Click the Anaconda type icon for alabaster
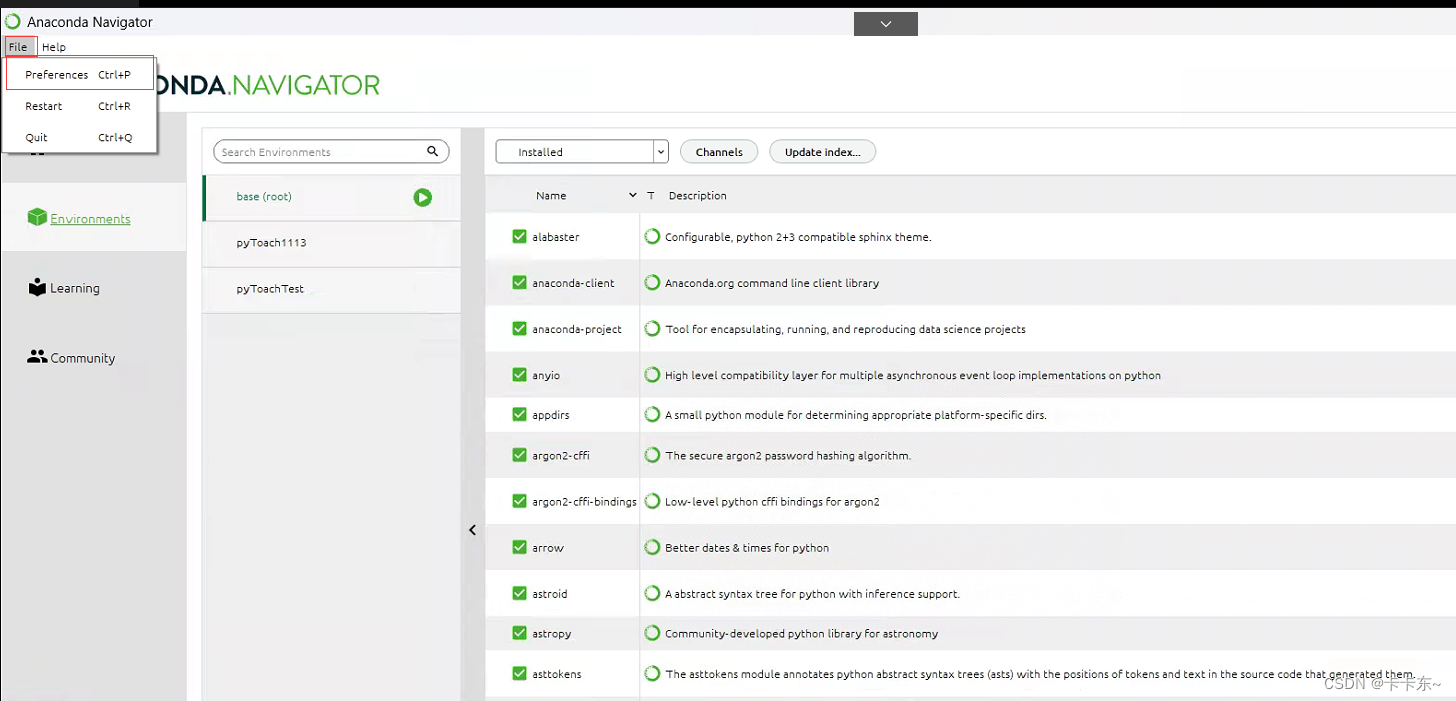The height and width of the screenshot is (701, 1456). 652,237
